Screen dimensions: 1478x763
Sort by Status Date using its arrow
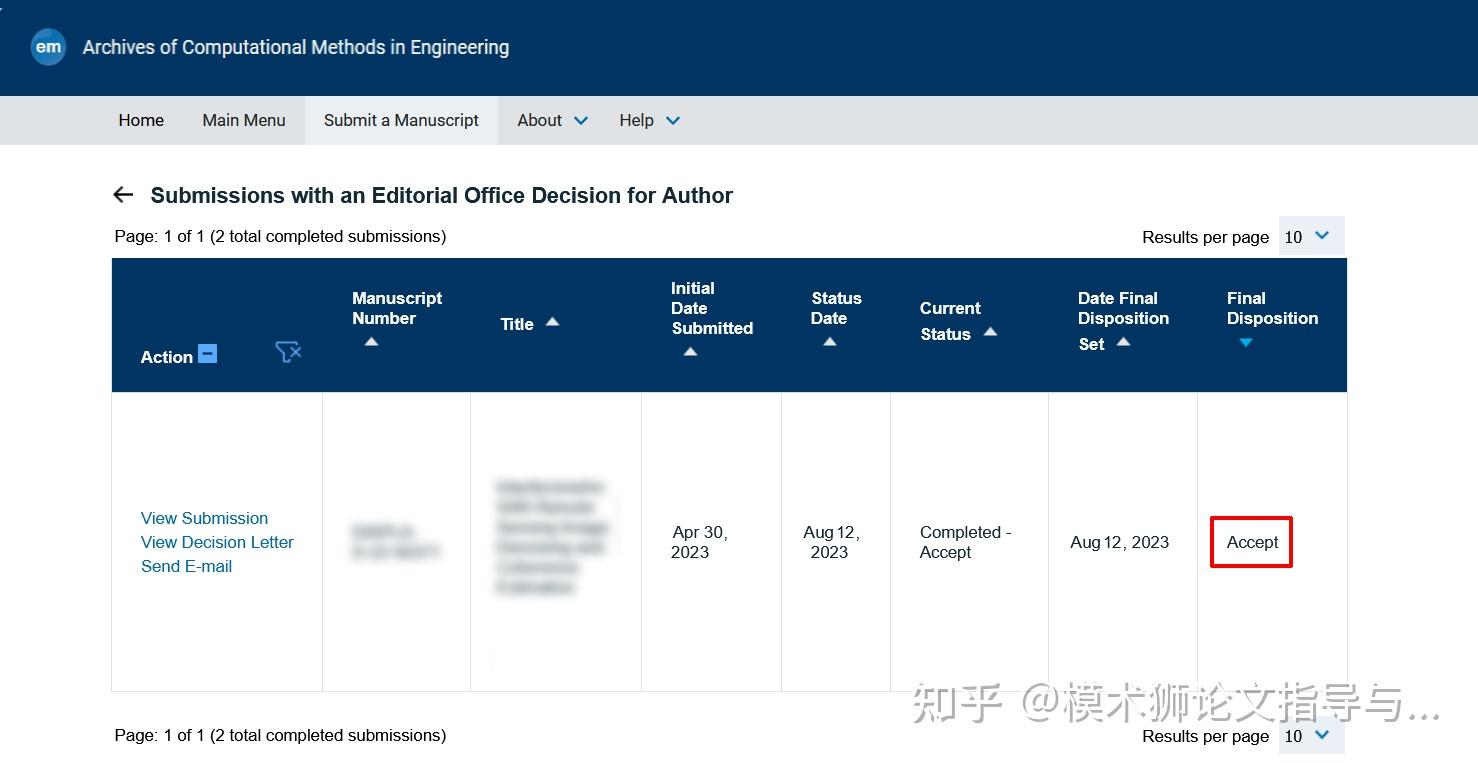click(829, 342)
